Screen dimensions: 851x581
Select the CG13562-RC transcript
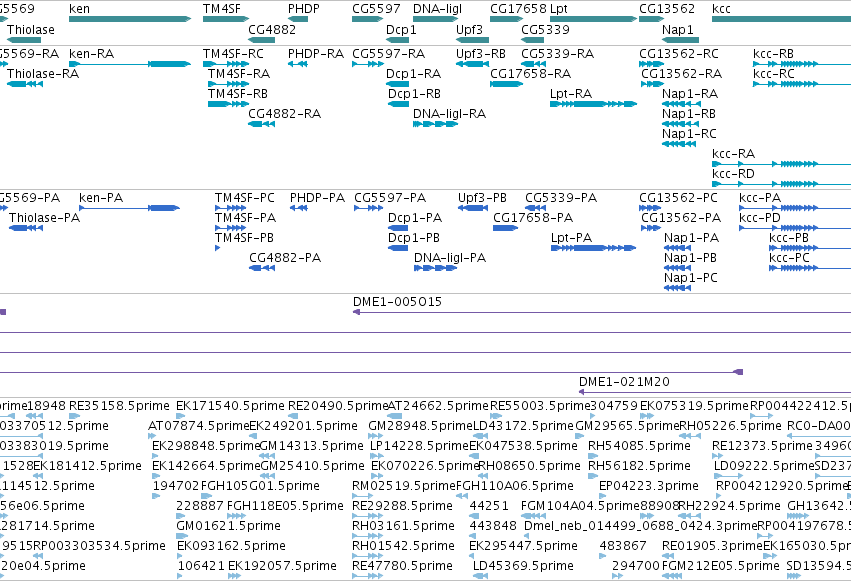pos(651,64)
